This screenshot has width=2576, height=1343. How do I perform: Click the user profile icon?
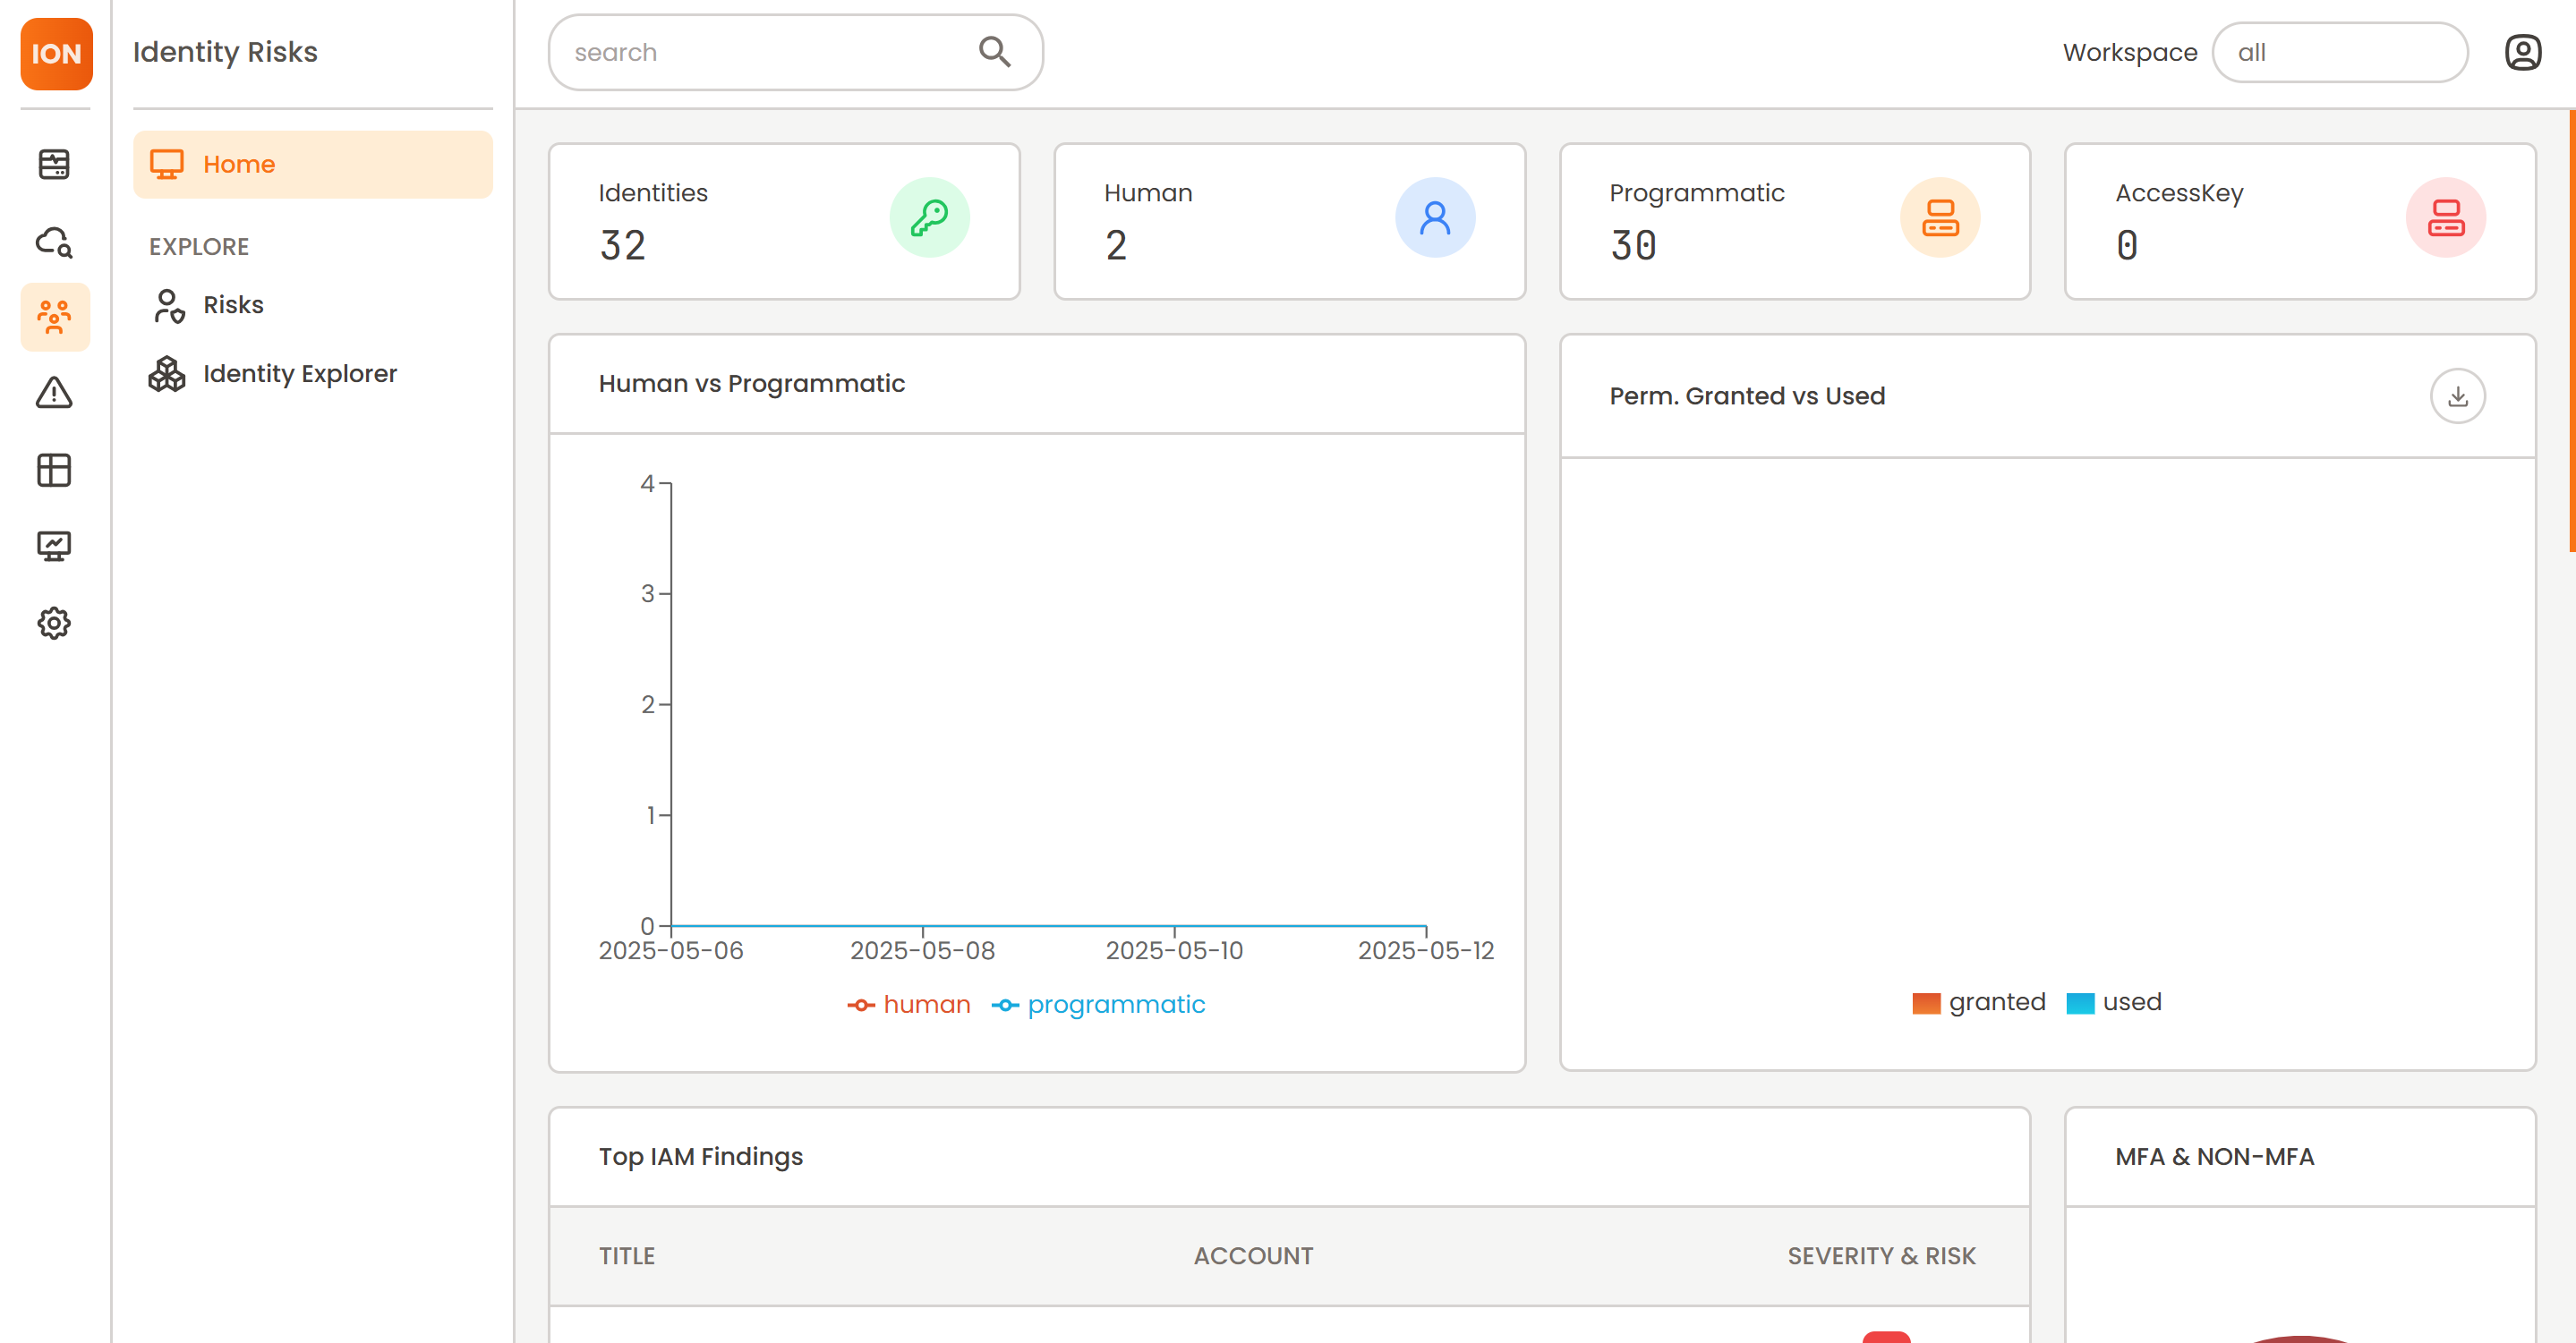coord(2522,52)
